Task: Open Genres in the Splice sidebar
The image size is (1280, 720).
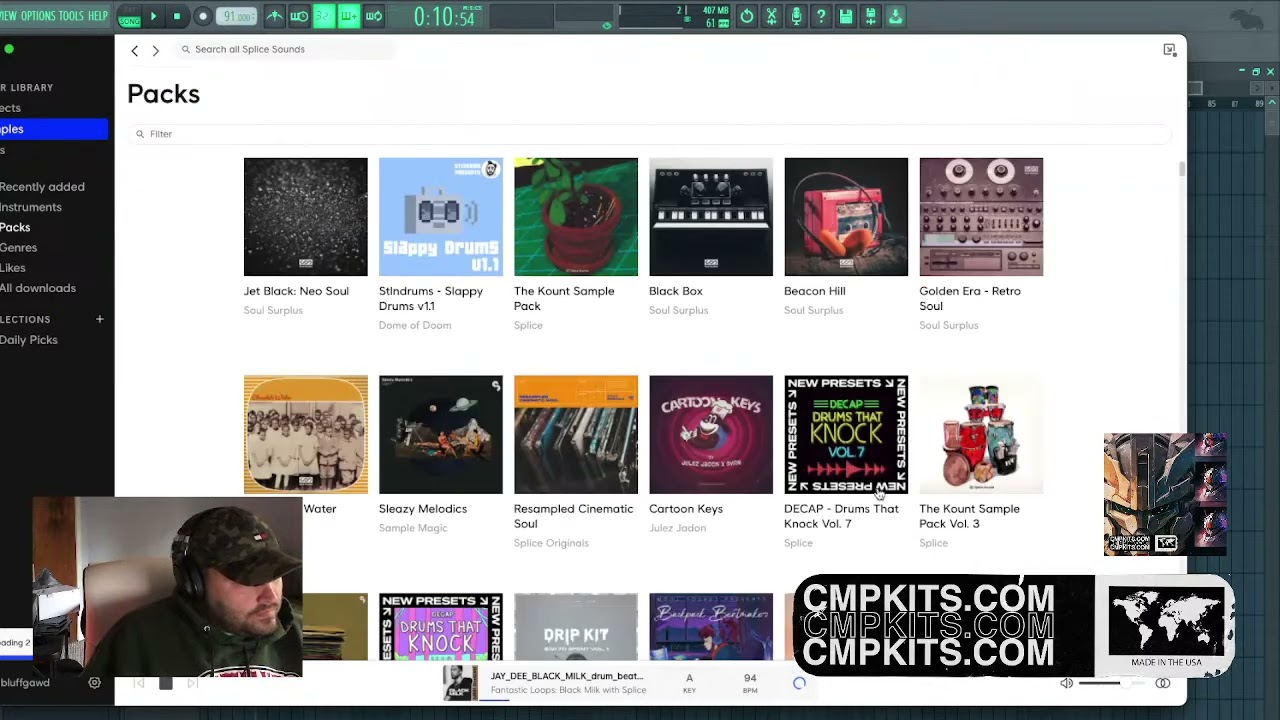Action: [x=18, y=248]
